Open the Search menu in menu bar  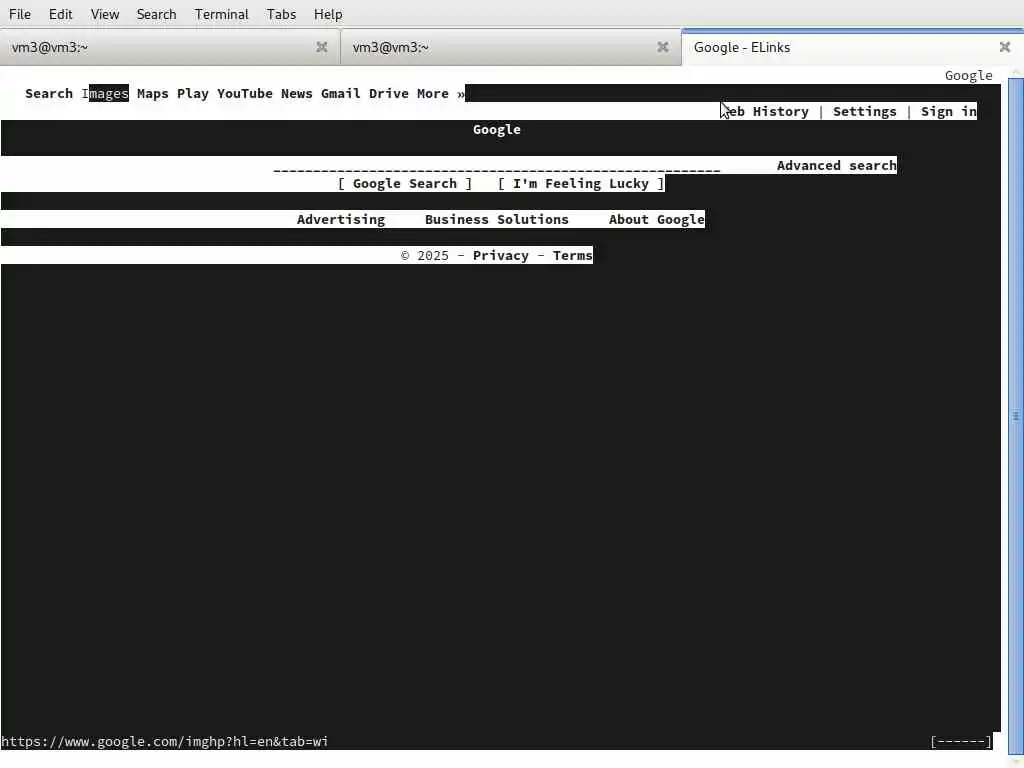coord(156,14)
